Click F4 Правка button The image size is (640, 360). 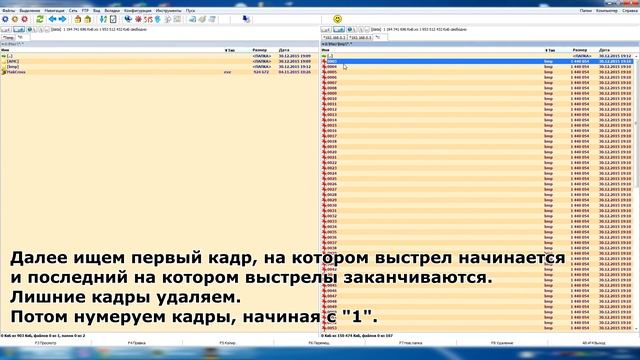coord(137,343)
